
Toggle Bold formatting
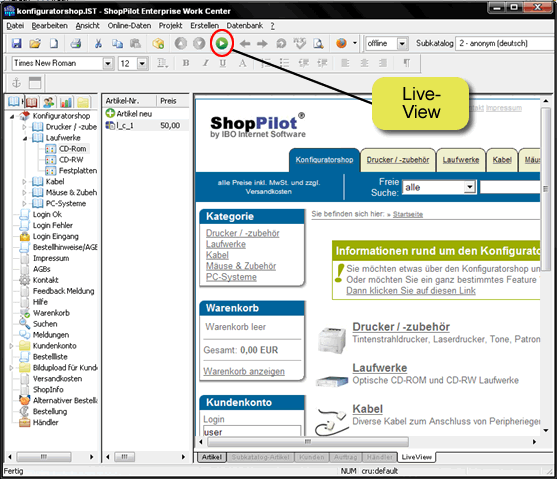click(x=186, y=63)
